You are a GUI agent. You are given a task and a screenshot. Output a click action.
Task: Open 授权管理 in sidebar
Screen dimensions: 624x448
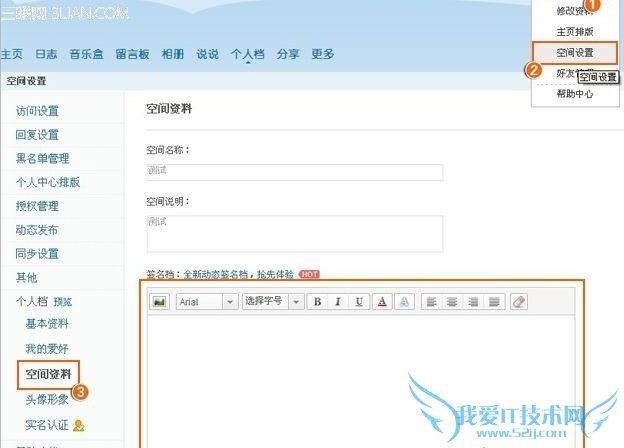click(x=37, y=206)
